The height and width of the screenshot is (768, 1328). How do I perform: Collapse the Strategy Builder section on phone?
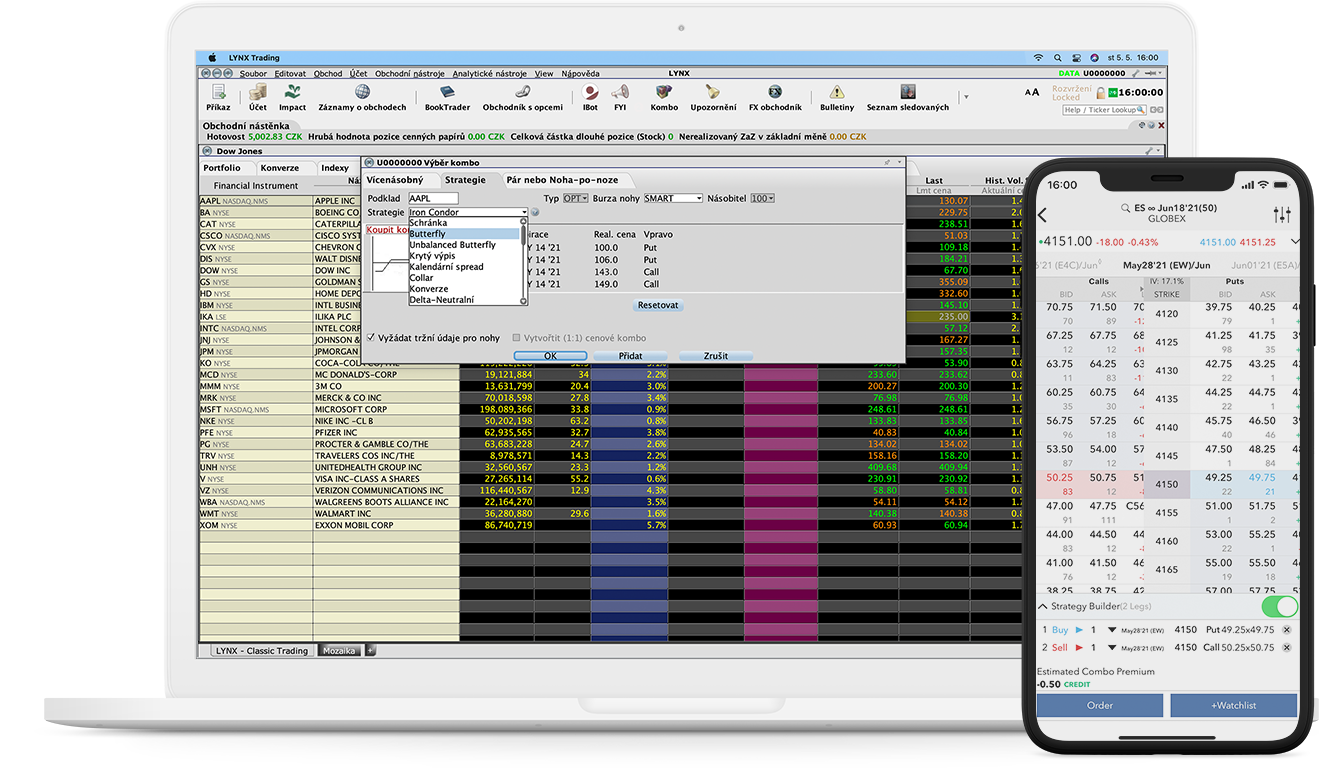(x=1043, y=607)
